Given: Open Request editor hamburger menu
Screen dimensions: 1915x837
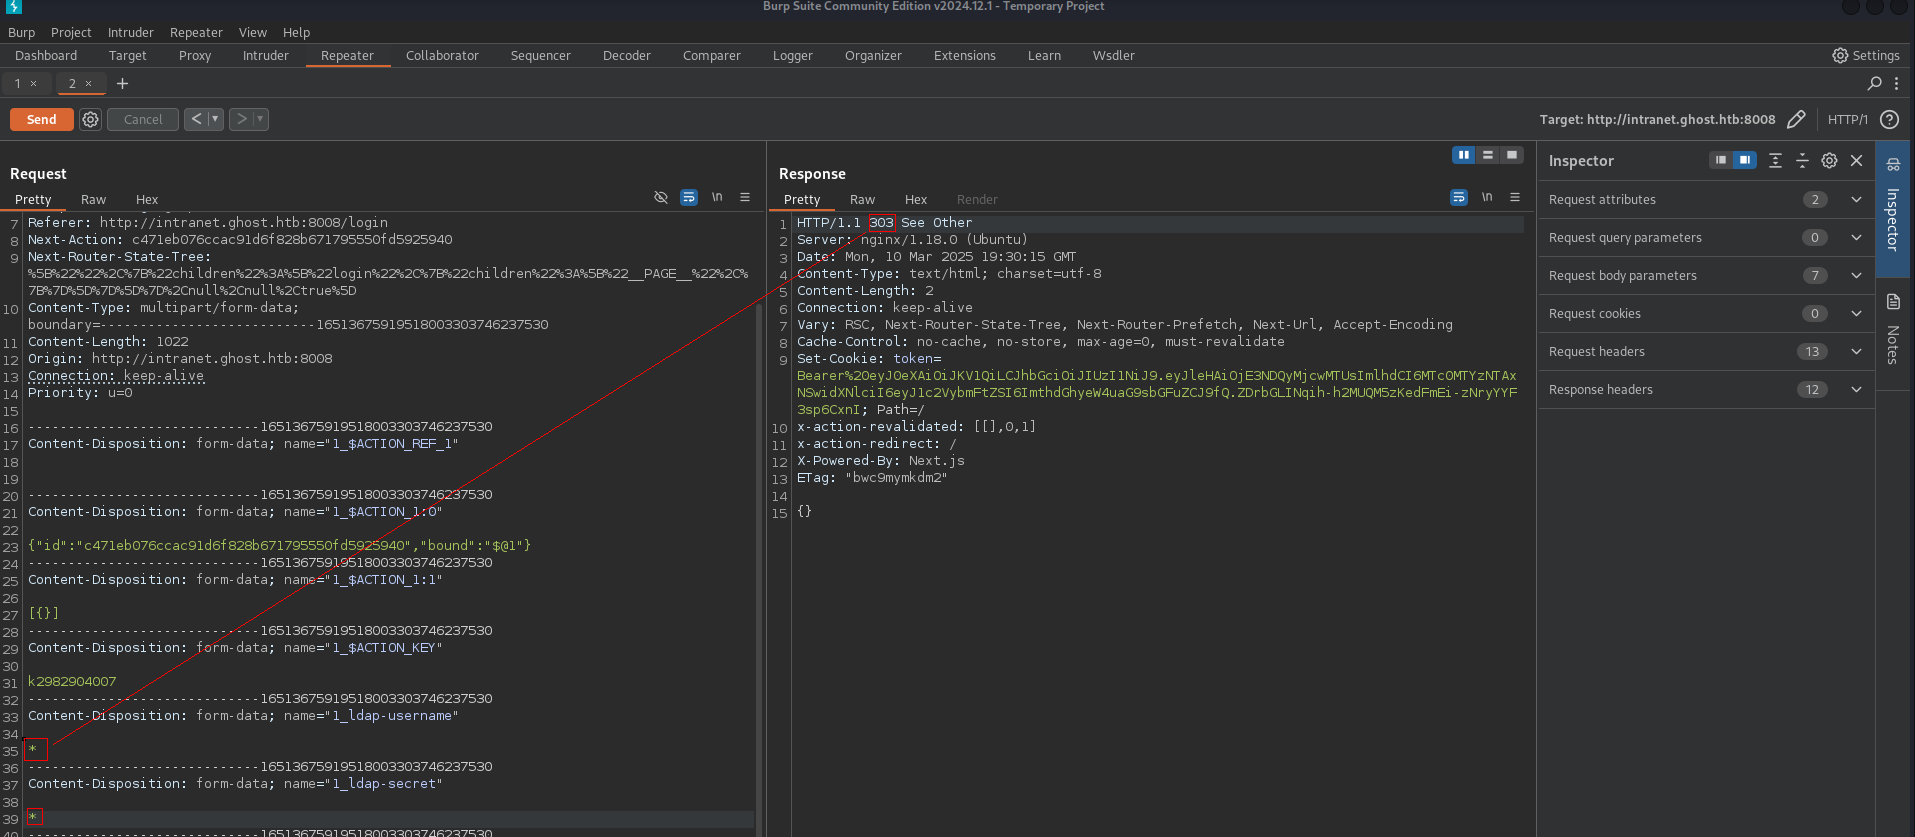Looking at the screenshot, I should point(745,198).
